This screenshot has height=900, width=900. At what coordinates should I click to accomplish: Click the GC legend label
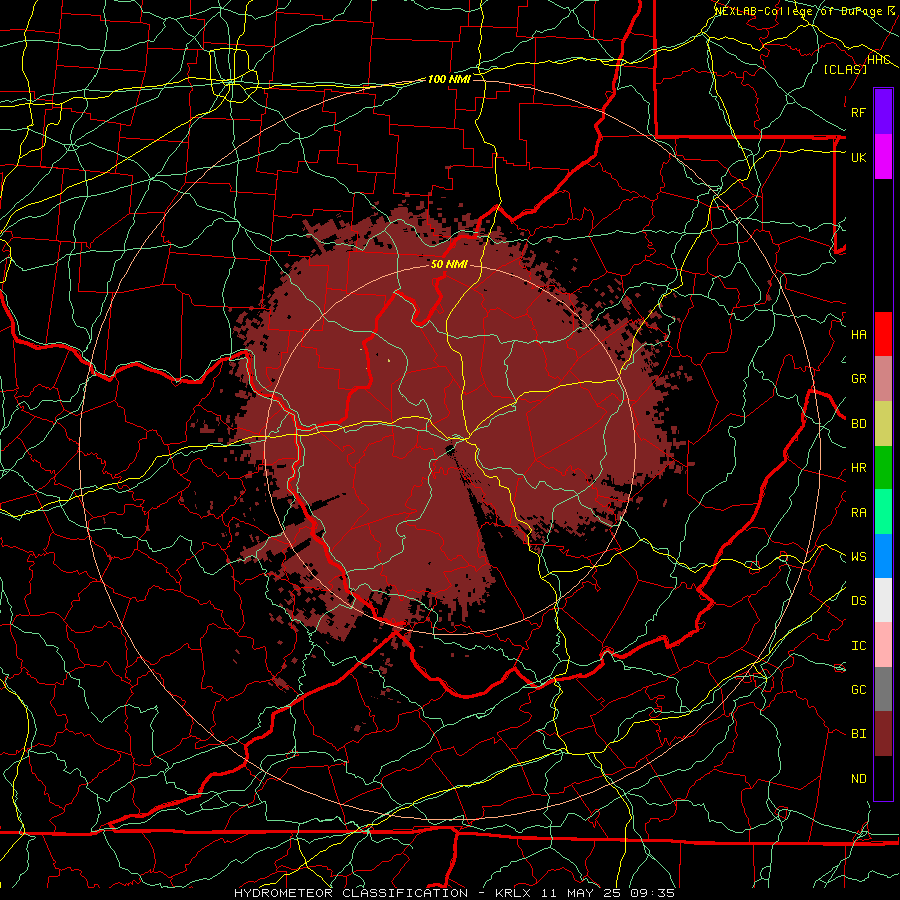(x=858, y=690)
